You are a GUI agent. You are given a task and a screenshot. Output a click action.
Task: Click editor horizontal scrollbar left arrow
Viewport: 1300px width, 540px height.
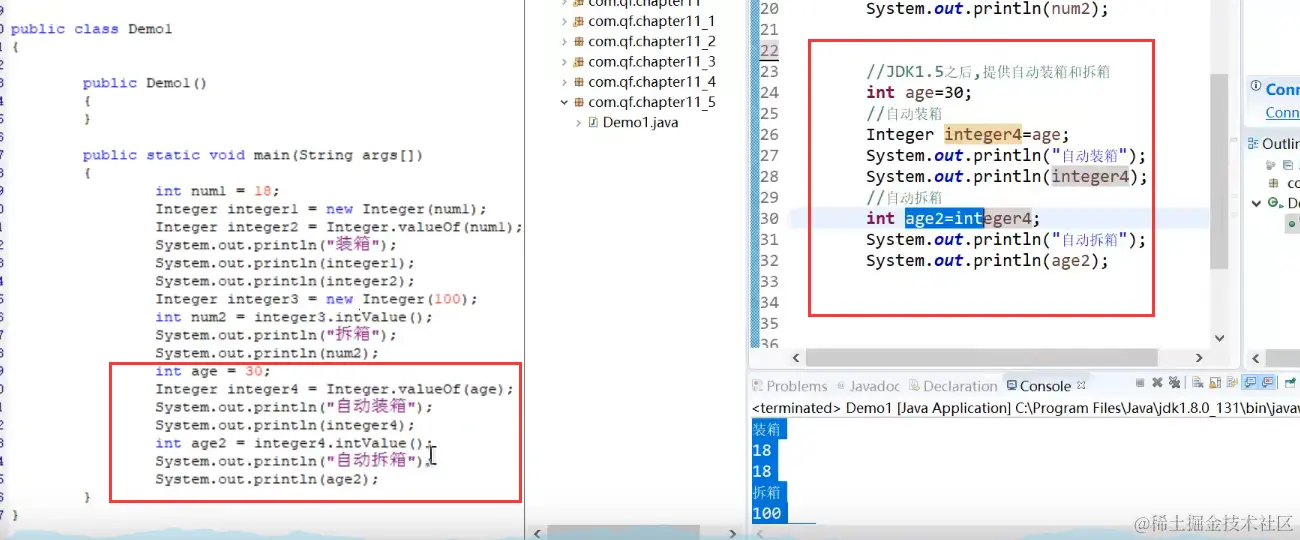(796, 357)
